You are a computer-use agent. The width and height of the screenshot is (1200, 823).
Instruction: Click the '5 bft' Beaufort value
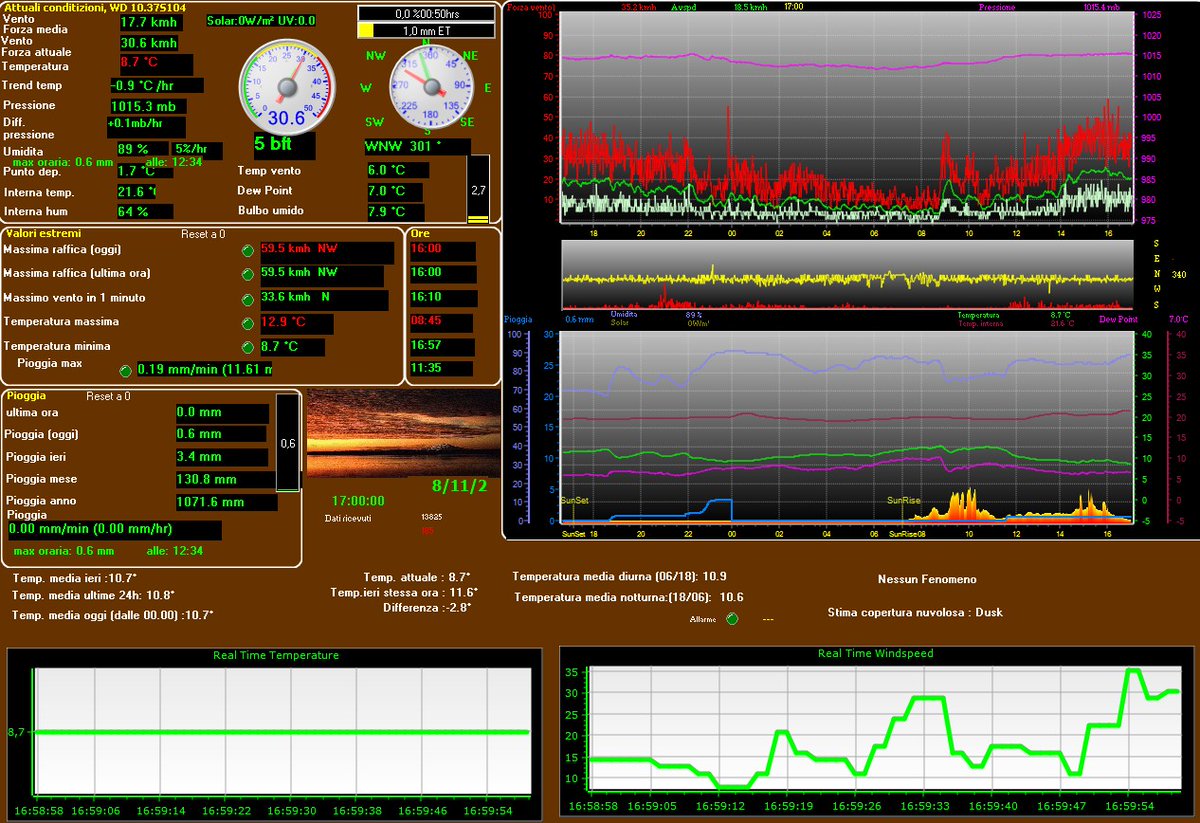click(x=284, y=145)
